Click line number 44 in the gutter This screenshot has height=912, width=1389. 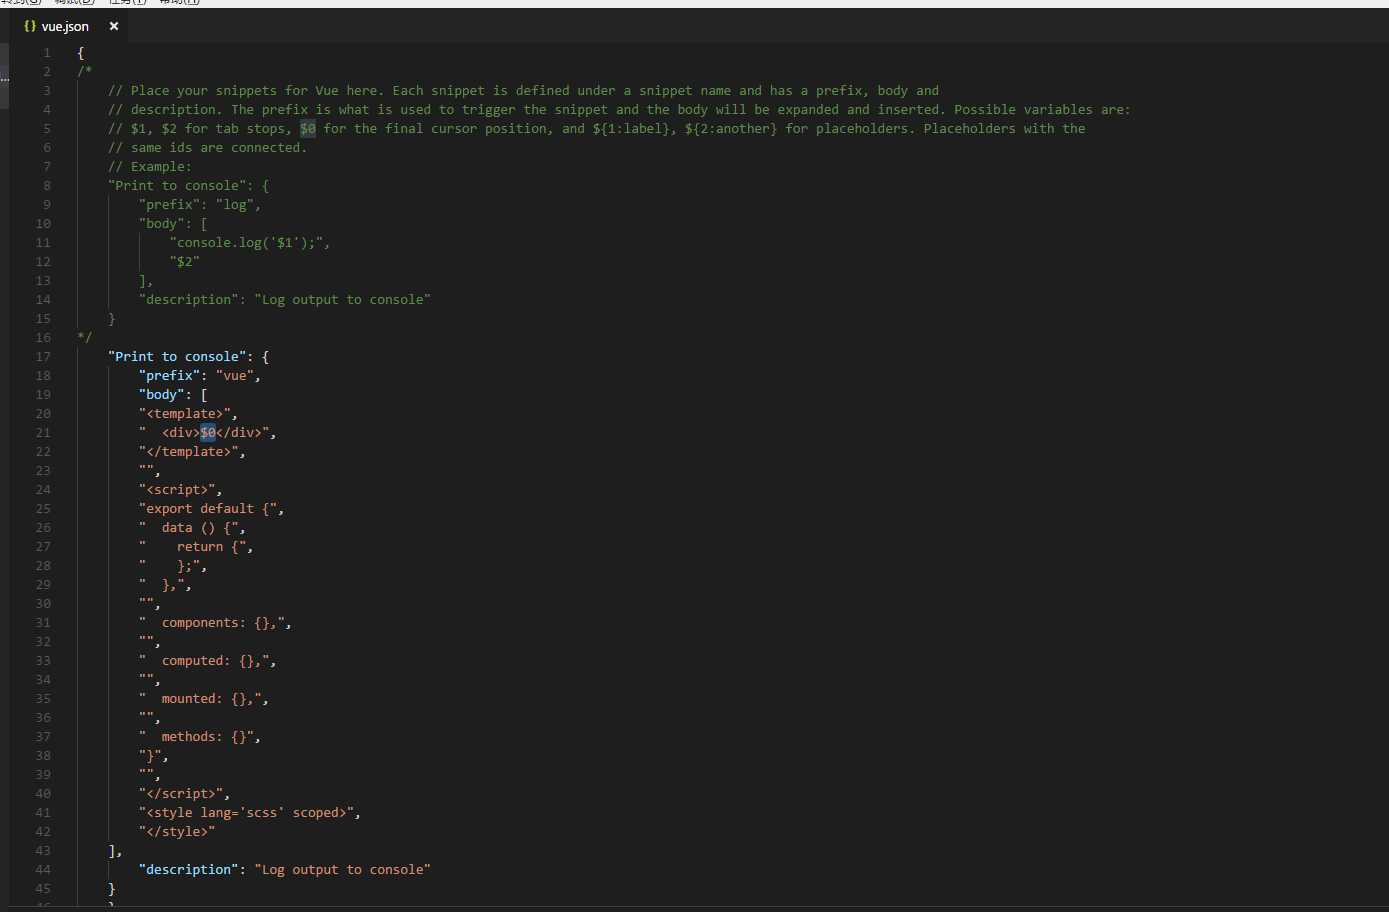[43, 870]
